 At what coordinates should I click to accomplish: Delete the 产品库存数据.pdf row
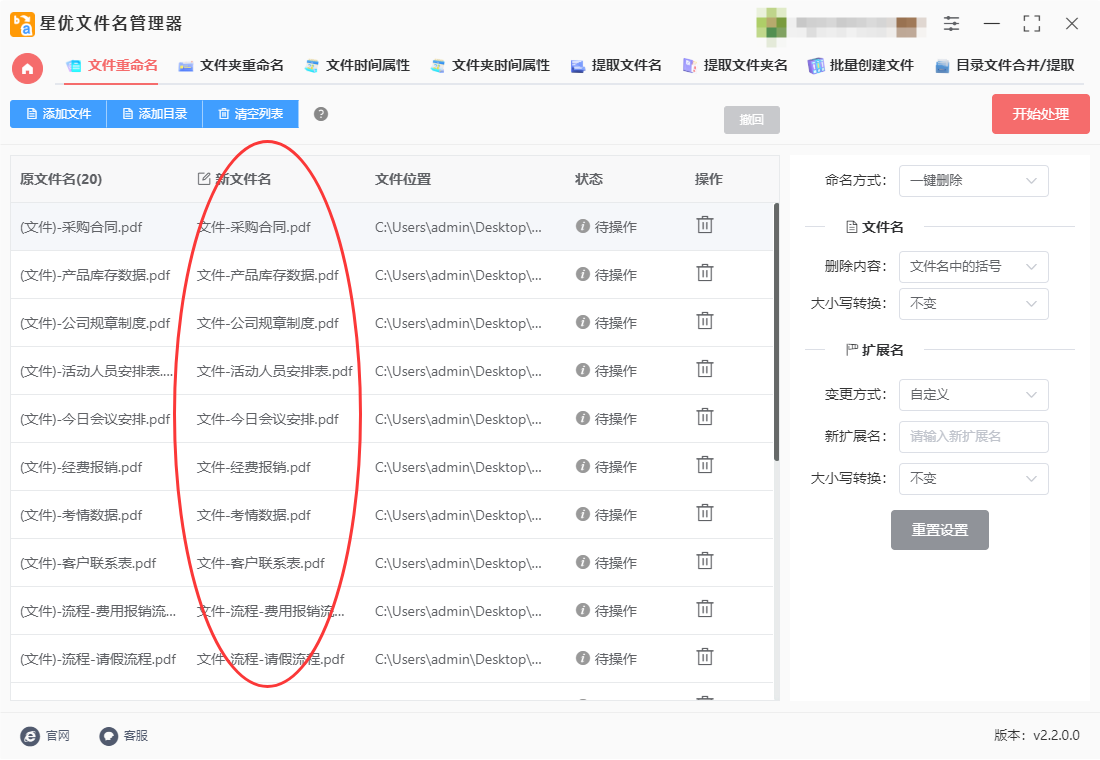click(704, 273)
